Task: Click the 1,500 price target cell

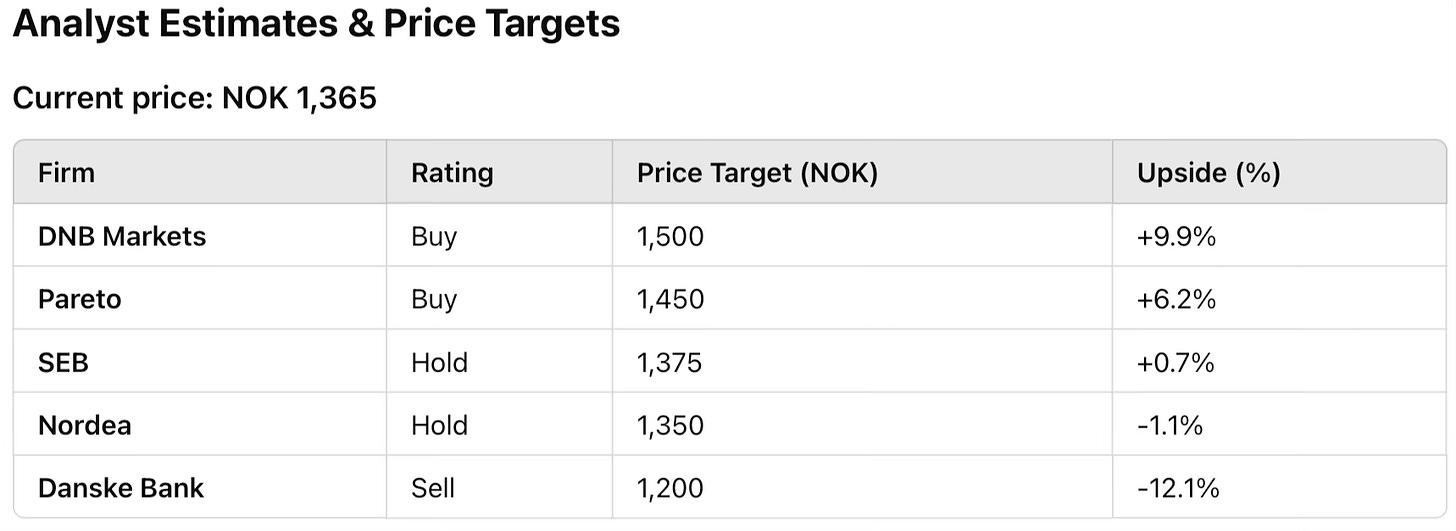Action: point(670,237)
